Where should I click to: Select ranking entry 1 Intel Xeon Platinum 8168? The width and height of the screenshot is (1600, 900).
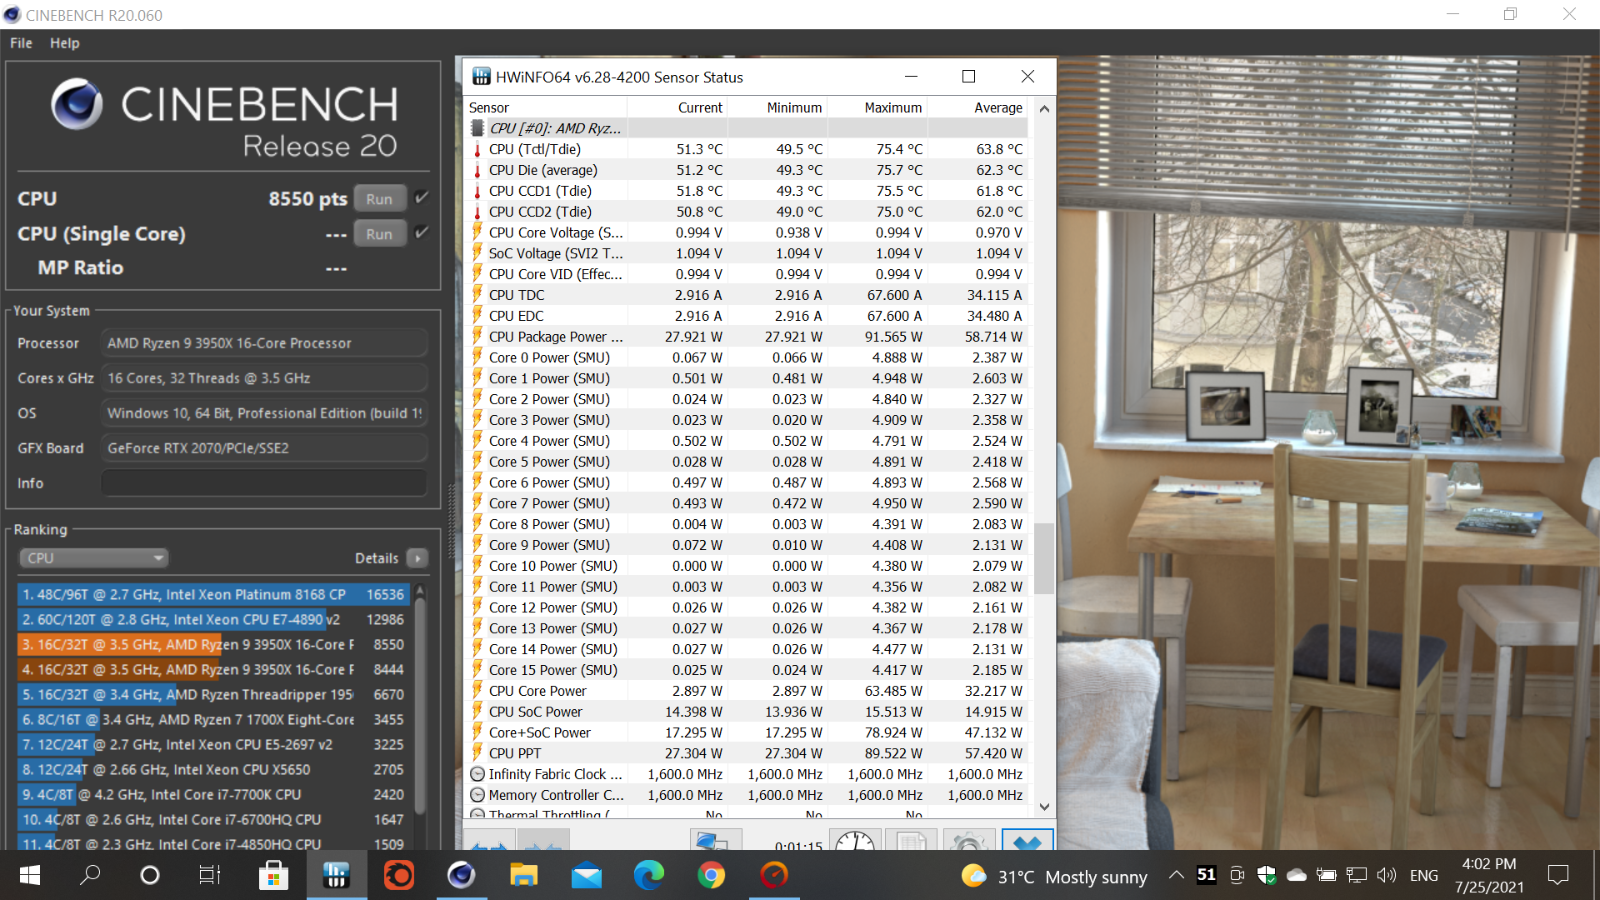213,594
